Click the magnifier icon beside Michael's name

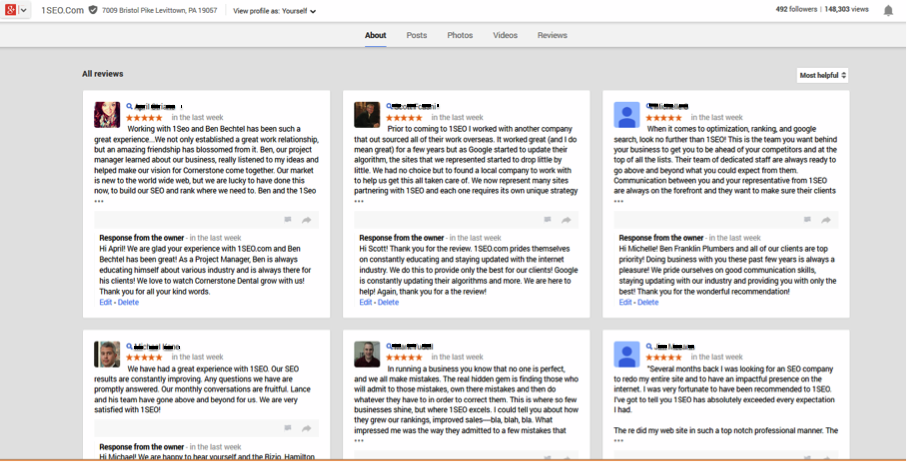pyautogui.click(x=130, y=346)
